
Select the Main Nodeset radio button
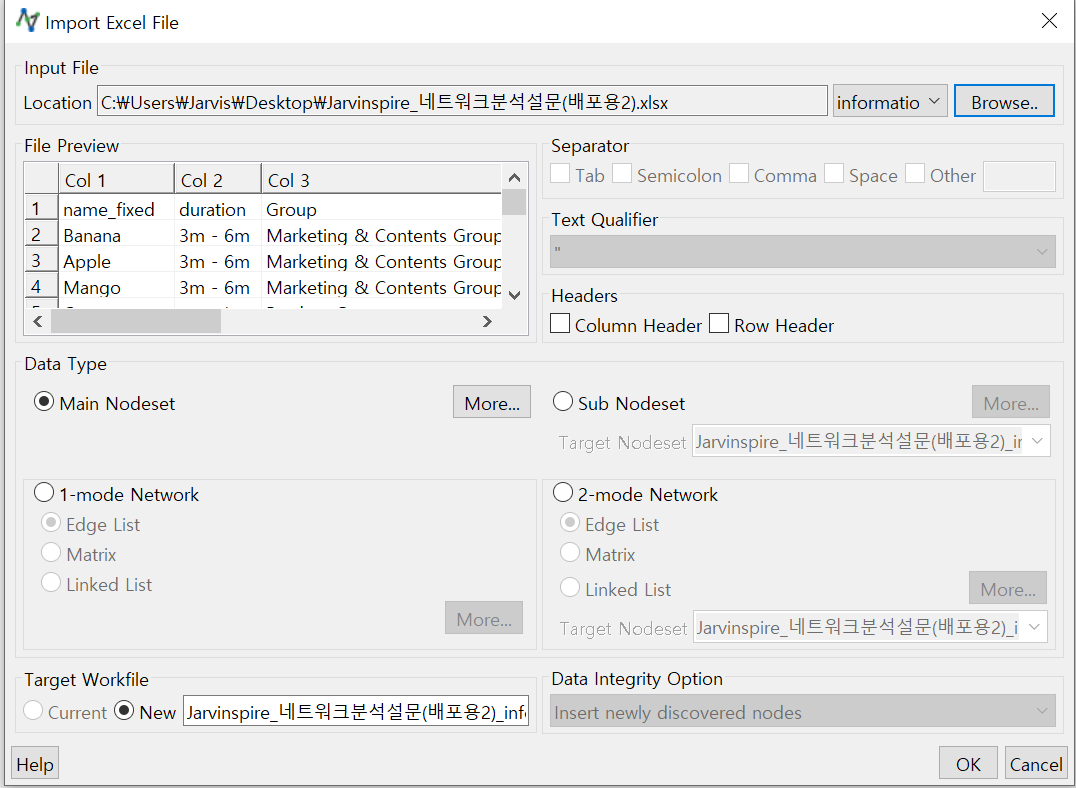pyautogui.click(x=44, y=402)
